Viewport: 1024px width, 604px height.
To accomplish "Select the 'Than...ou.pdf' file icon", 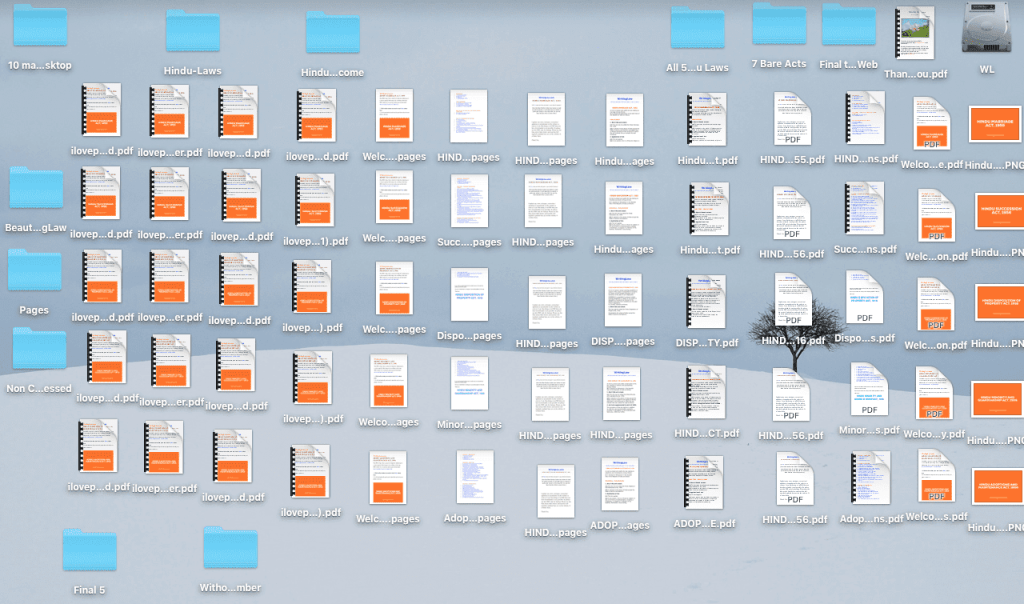I will pos(915,33).
